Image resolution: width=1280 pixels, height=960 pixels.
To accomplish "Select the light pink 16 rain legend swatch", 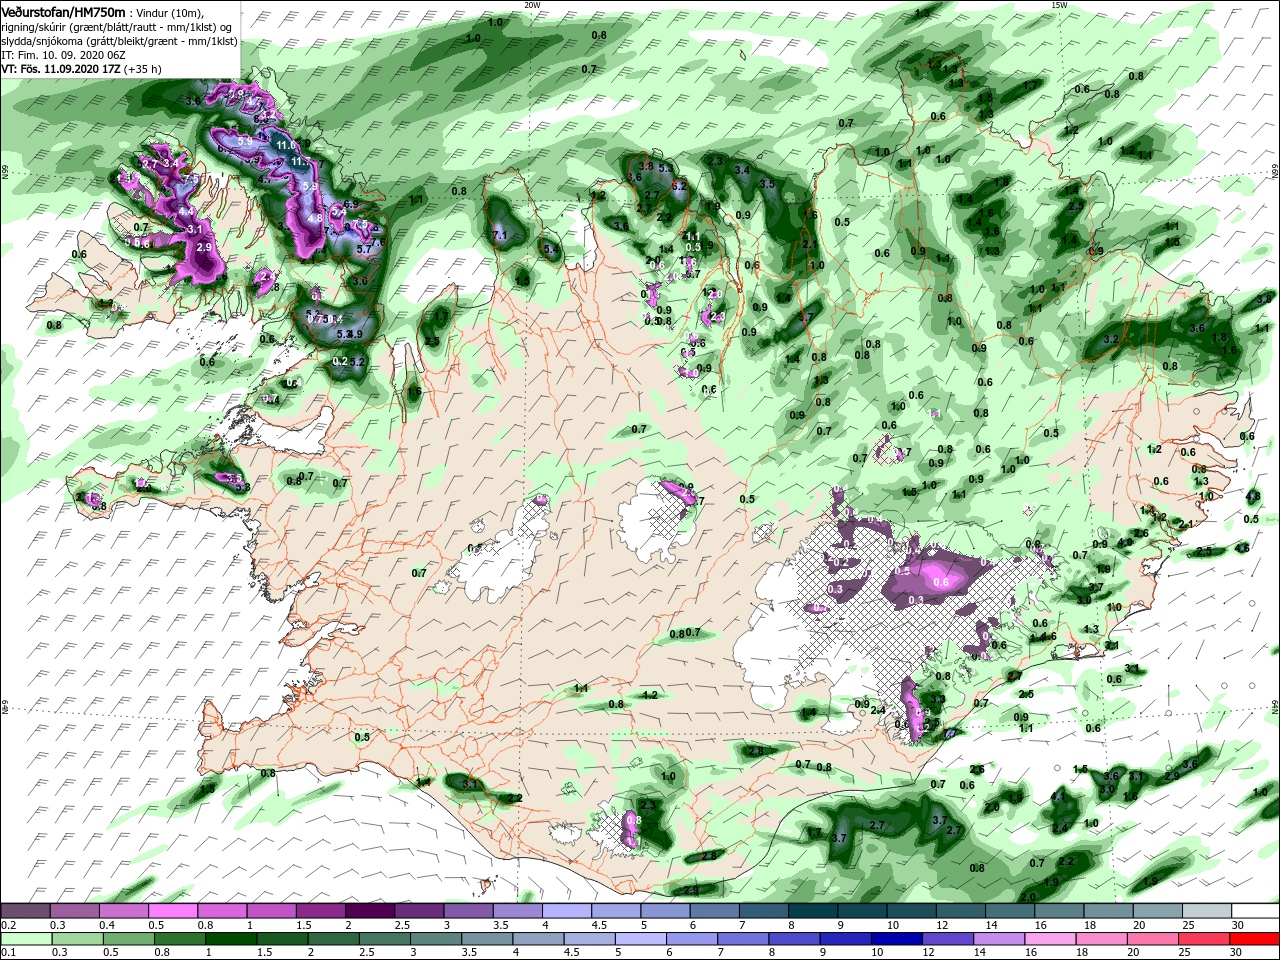I will pyautogui.click(x=1050, y=939).
